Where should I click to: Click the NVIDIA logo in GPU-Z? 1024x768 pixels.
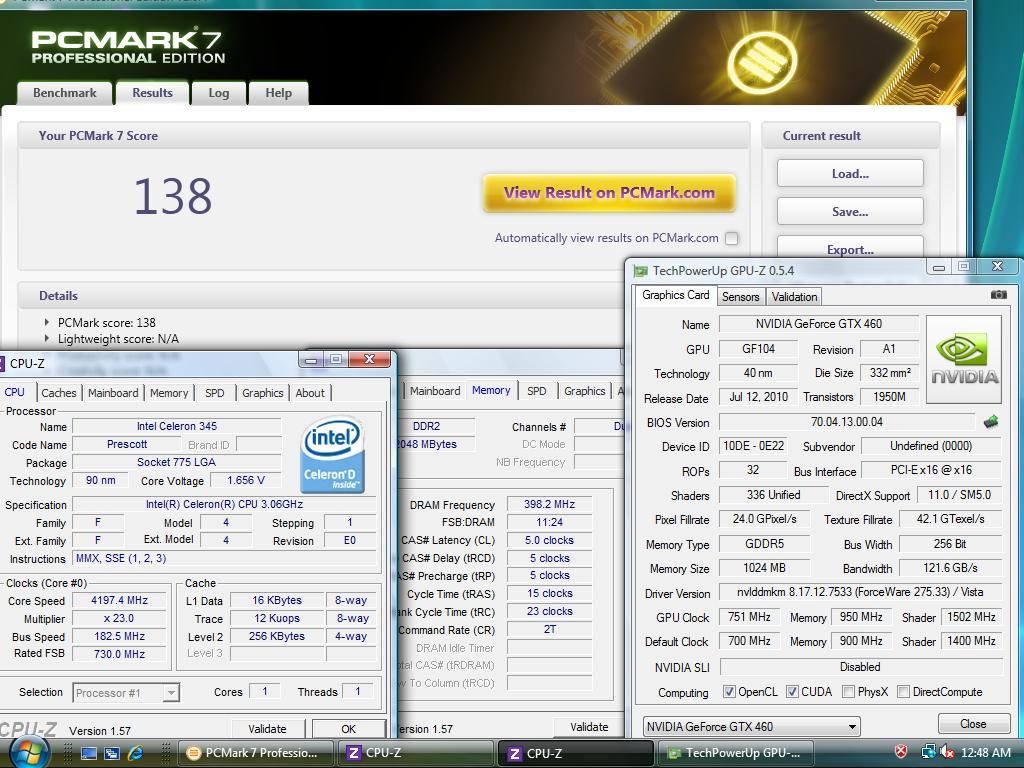click(964, 360)
